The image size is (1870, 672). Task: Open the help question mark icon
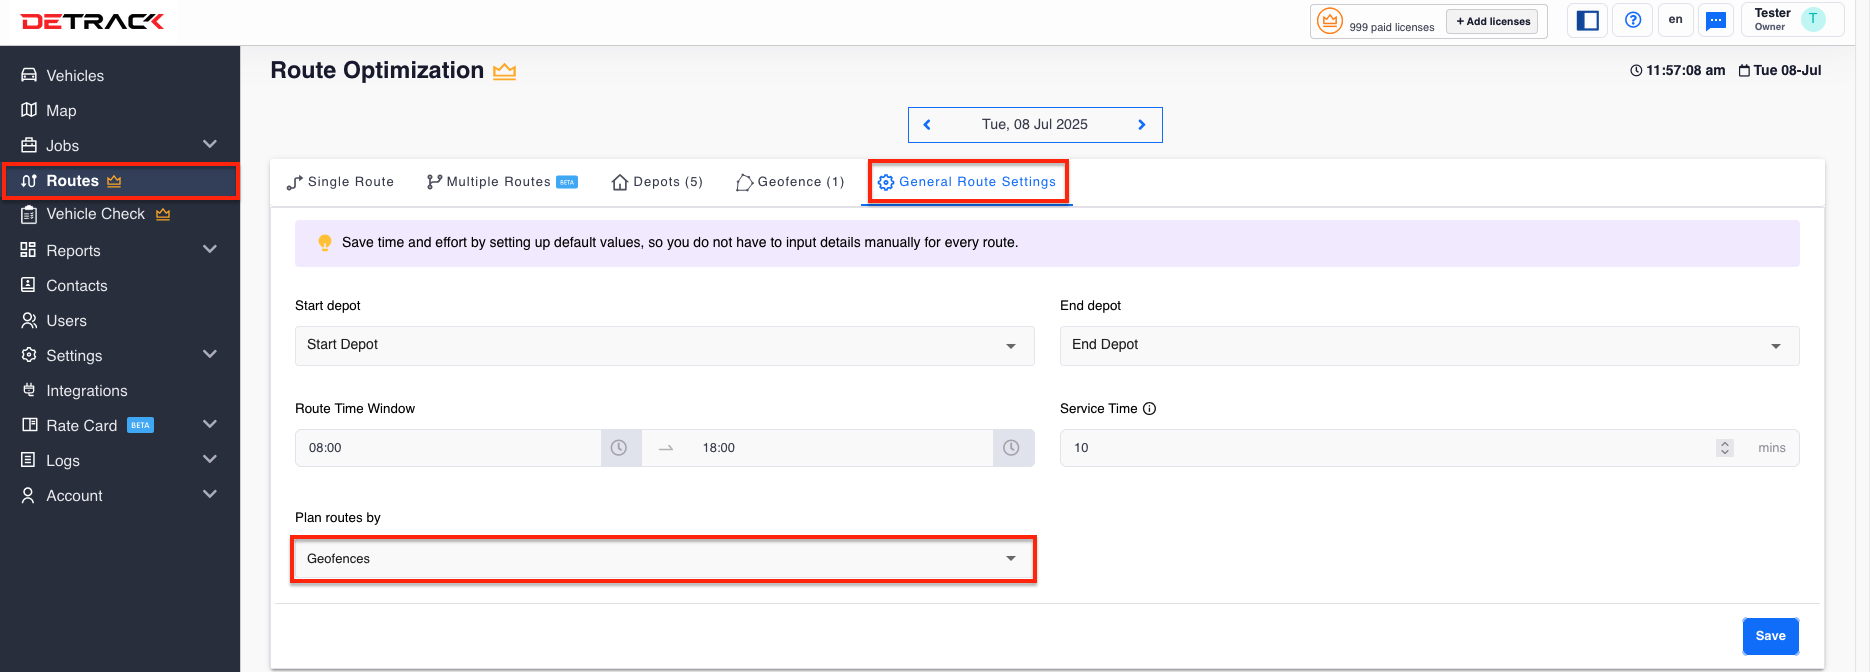1633,20
